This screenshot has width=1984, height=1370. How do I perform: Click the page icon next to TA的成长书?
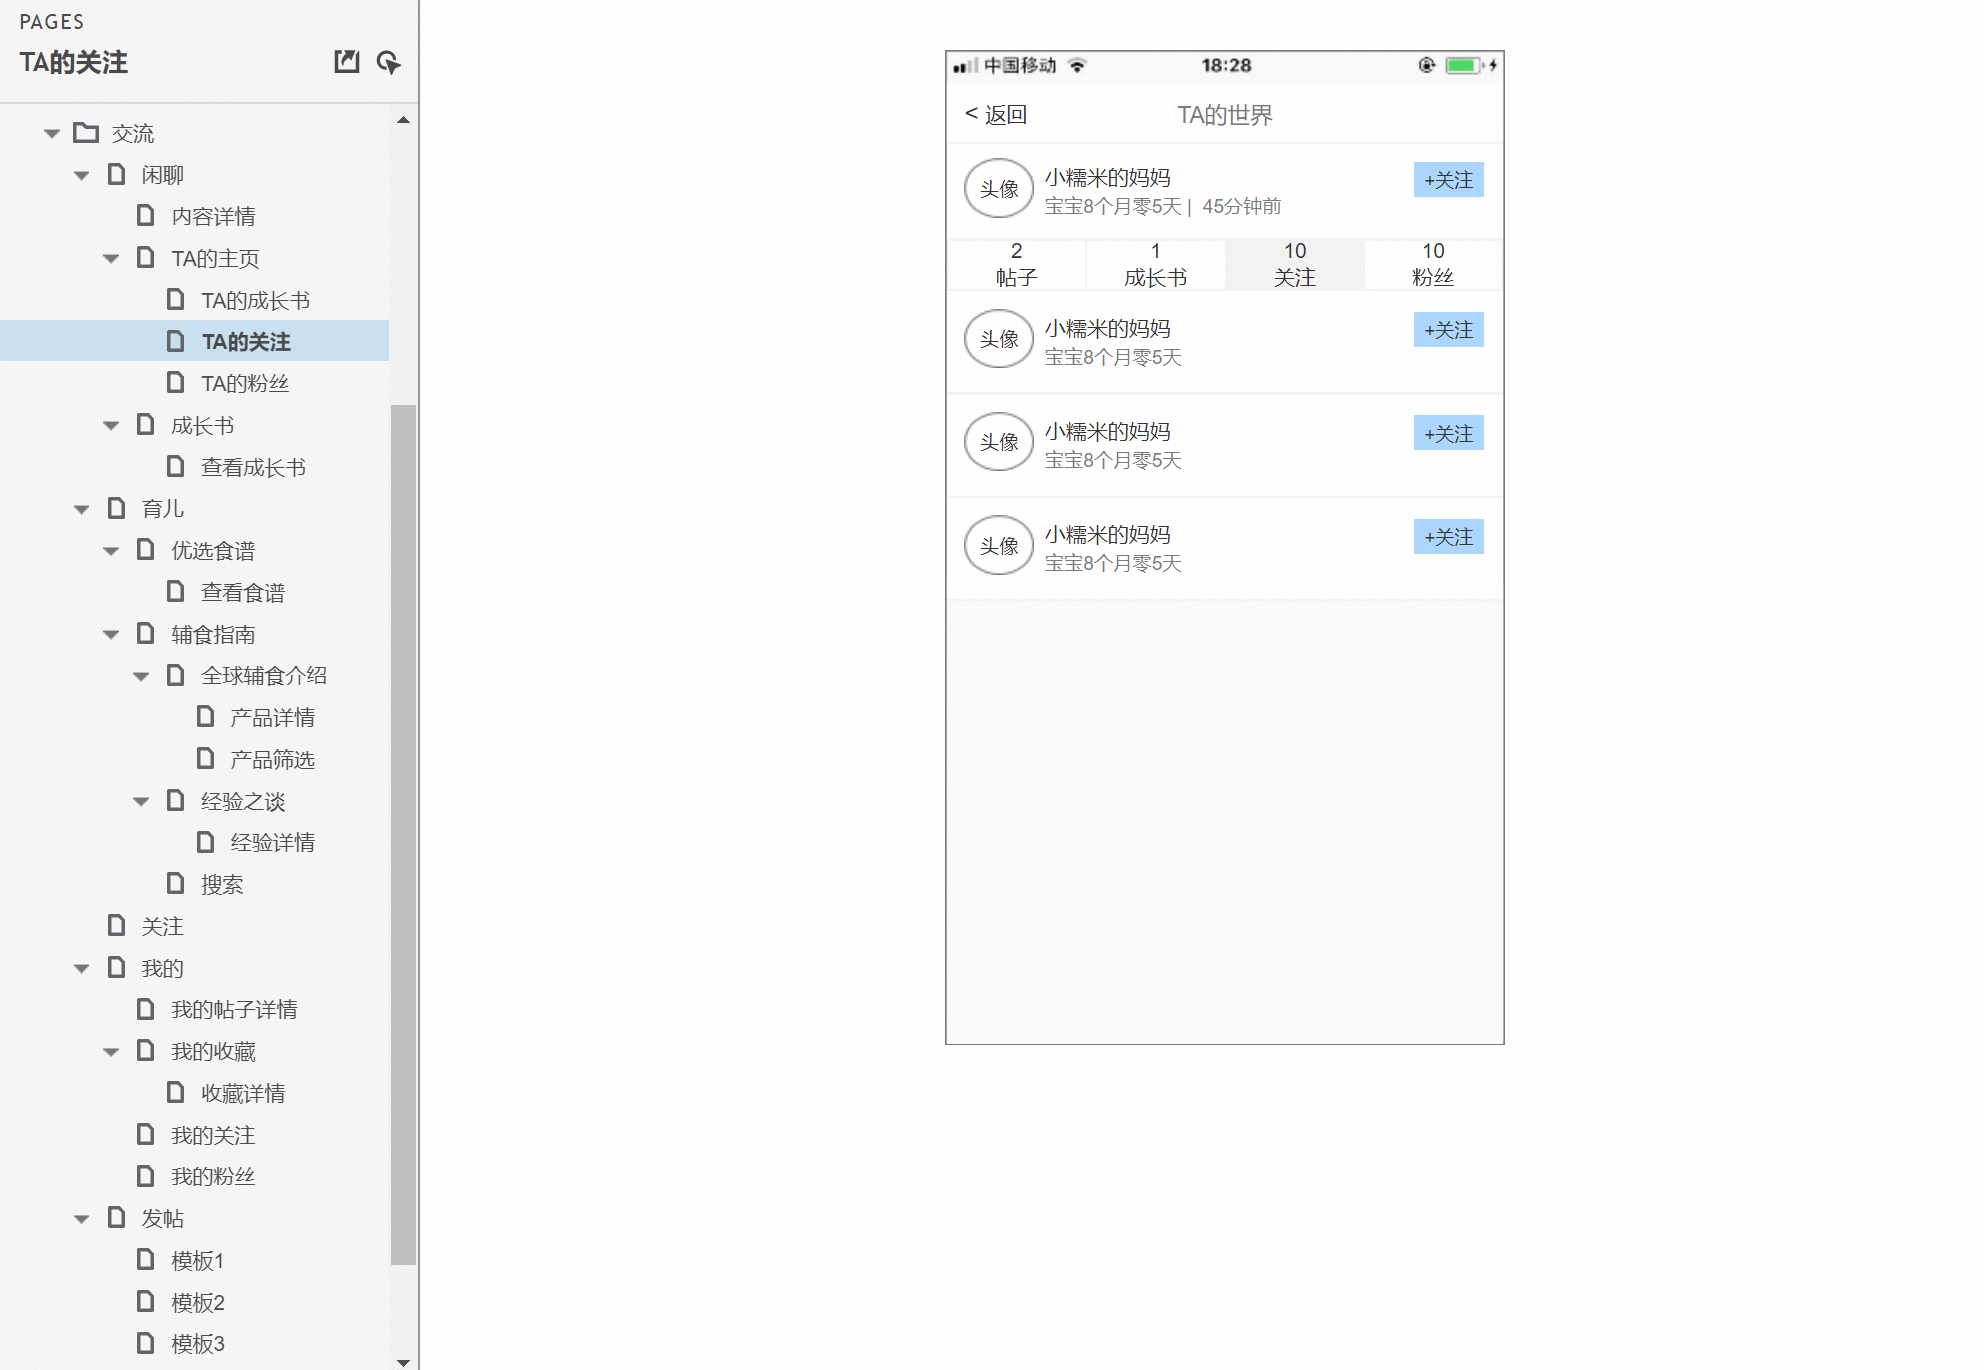coord(176,299)
